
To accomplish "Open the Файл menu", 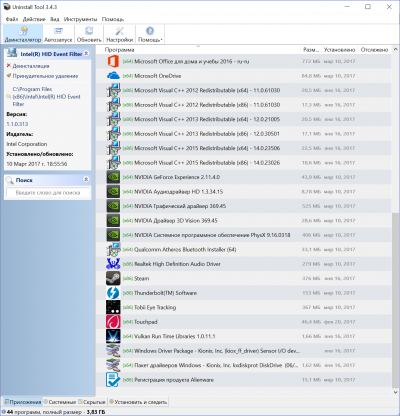I will tap(12, 19).
